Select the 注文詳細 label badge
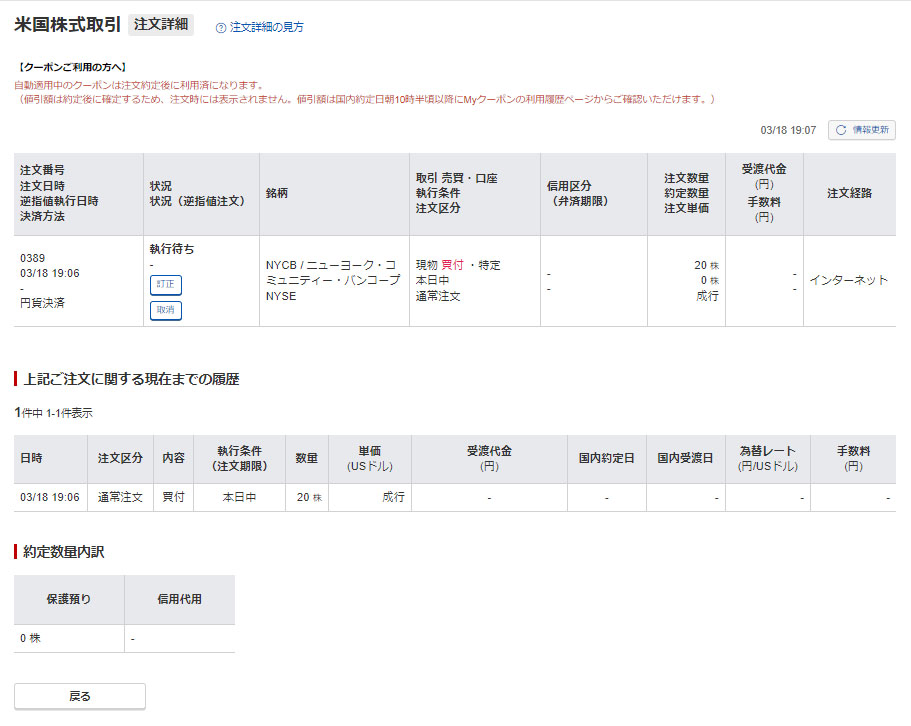 click(160, 25)
